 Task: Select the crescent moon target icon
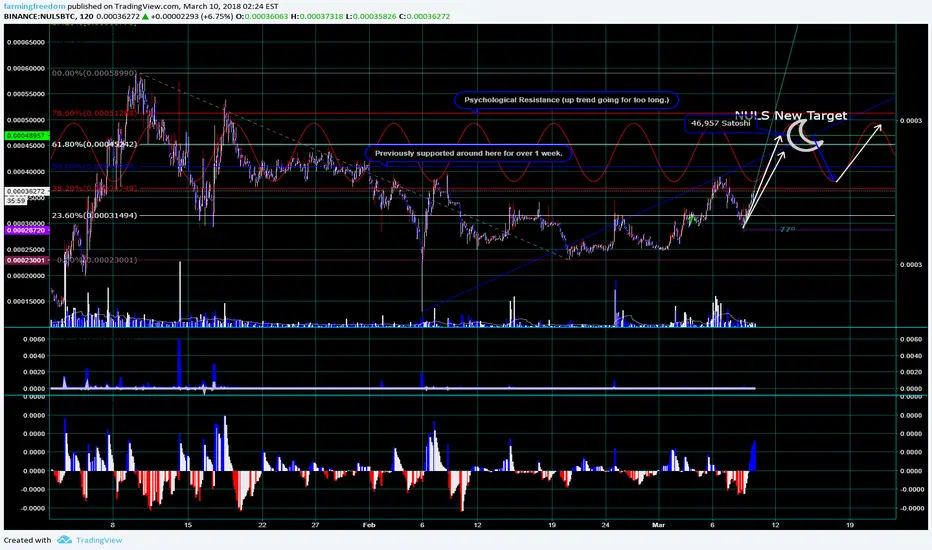(x=804, y=136)
